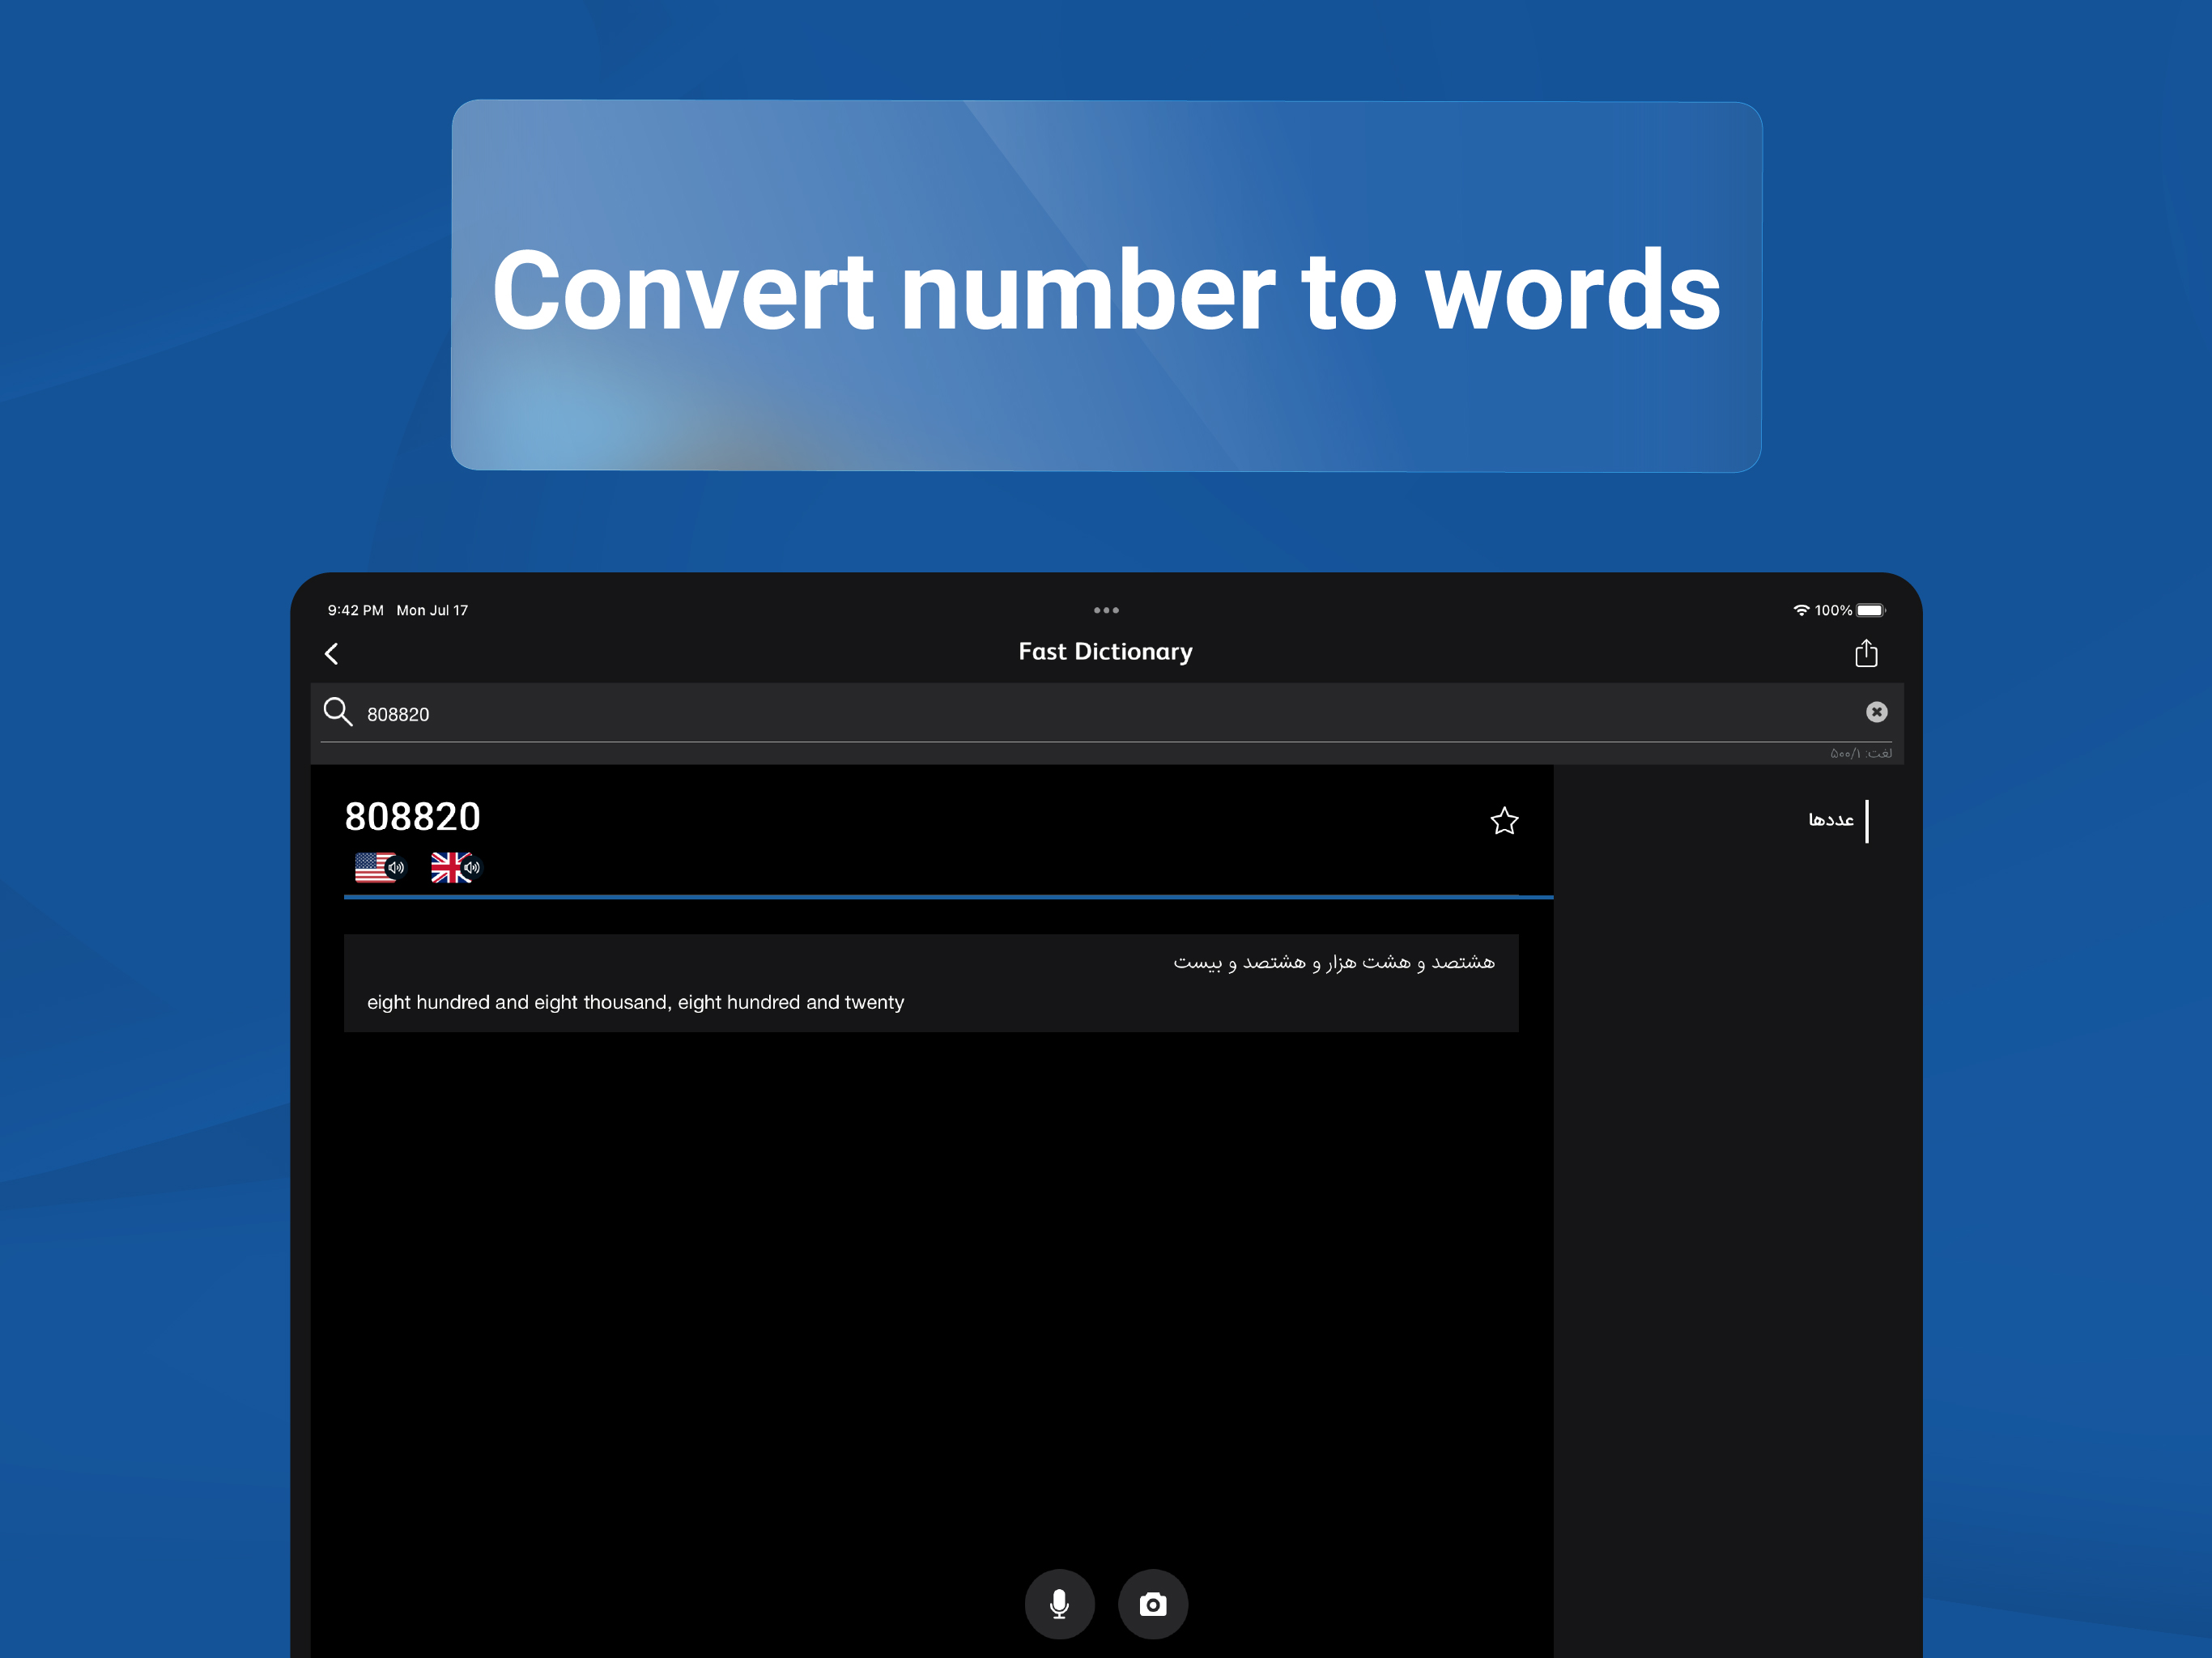Tap the back arrow icon
The height and width of the screenshot is (1658, 2212).
332,654
